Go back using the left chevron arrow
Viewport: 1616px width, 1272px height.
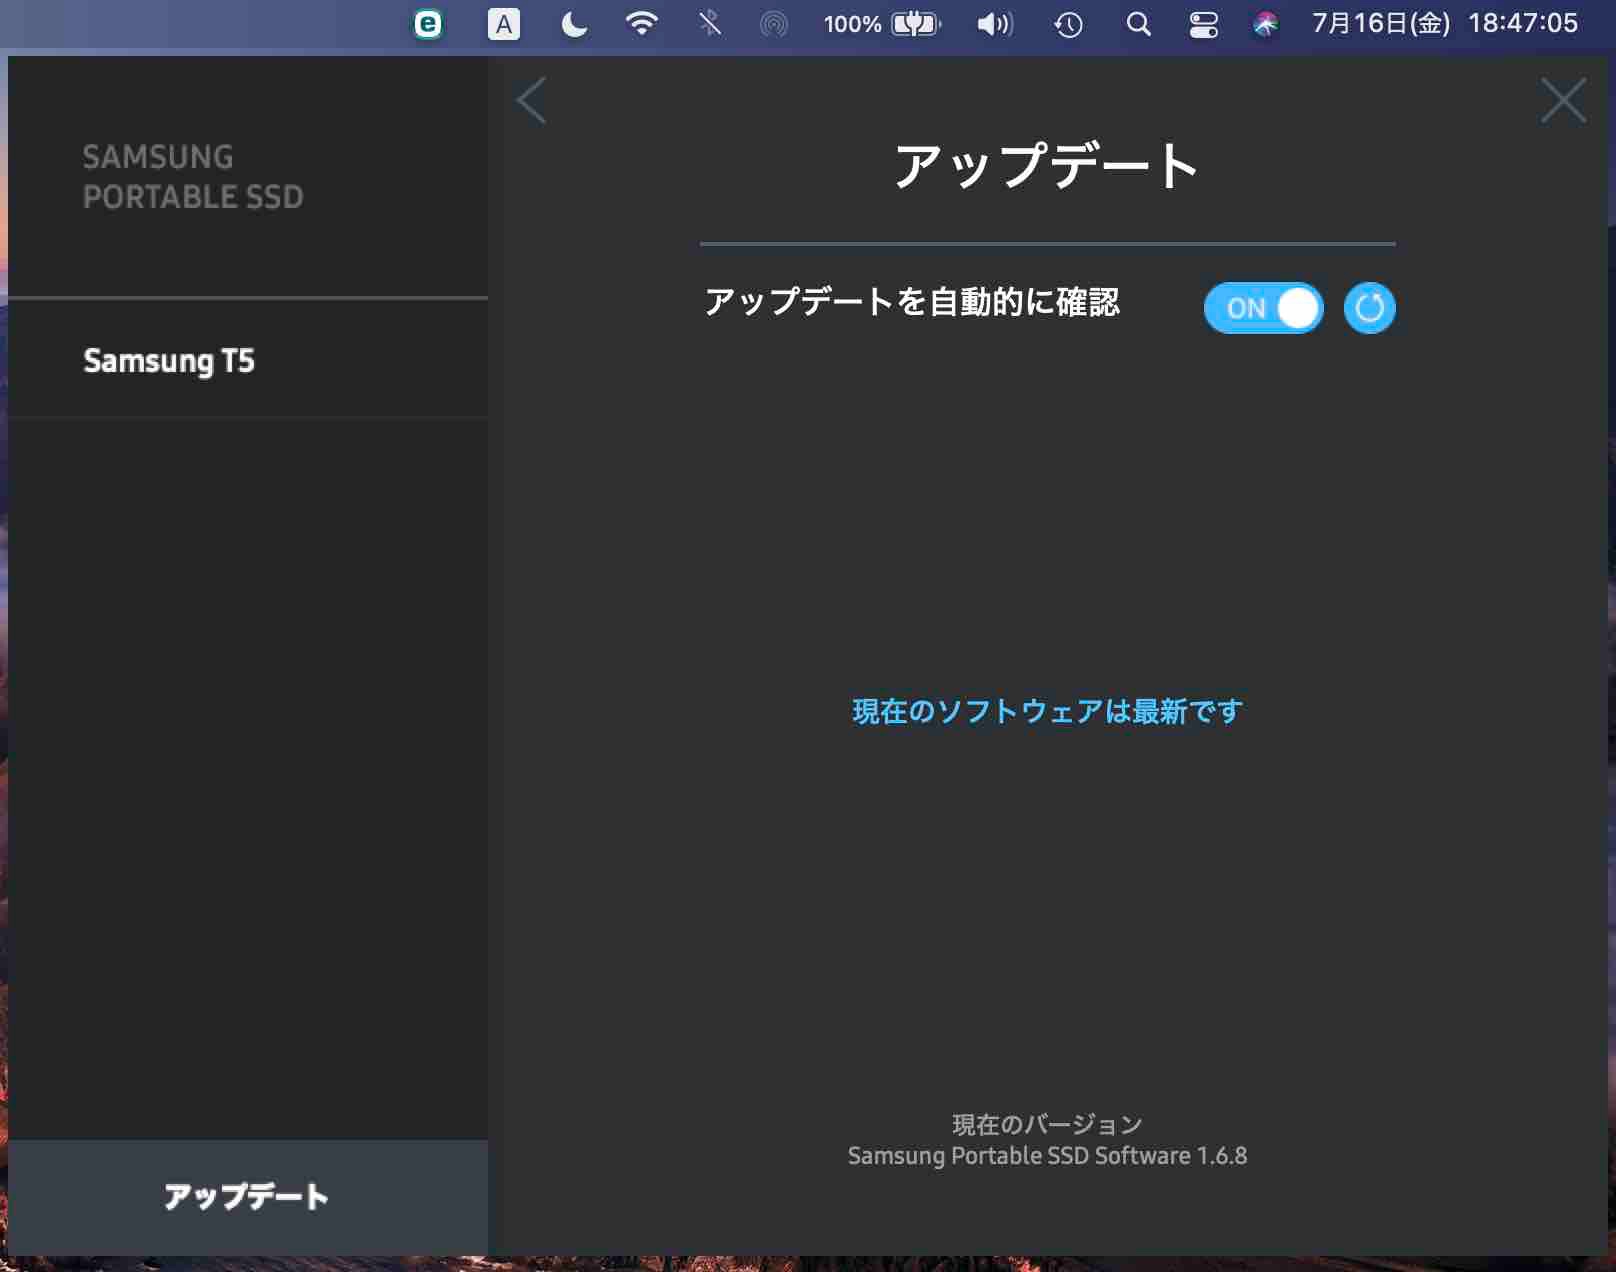531,101
